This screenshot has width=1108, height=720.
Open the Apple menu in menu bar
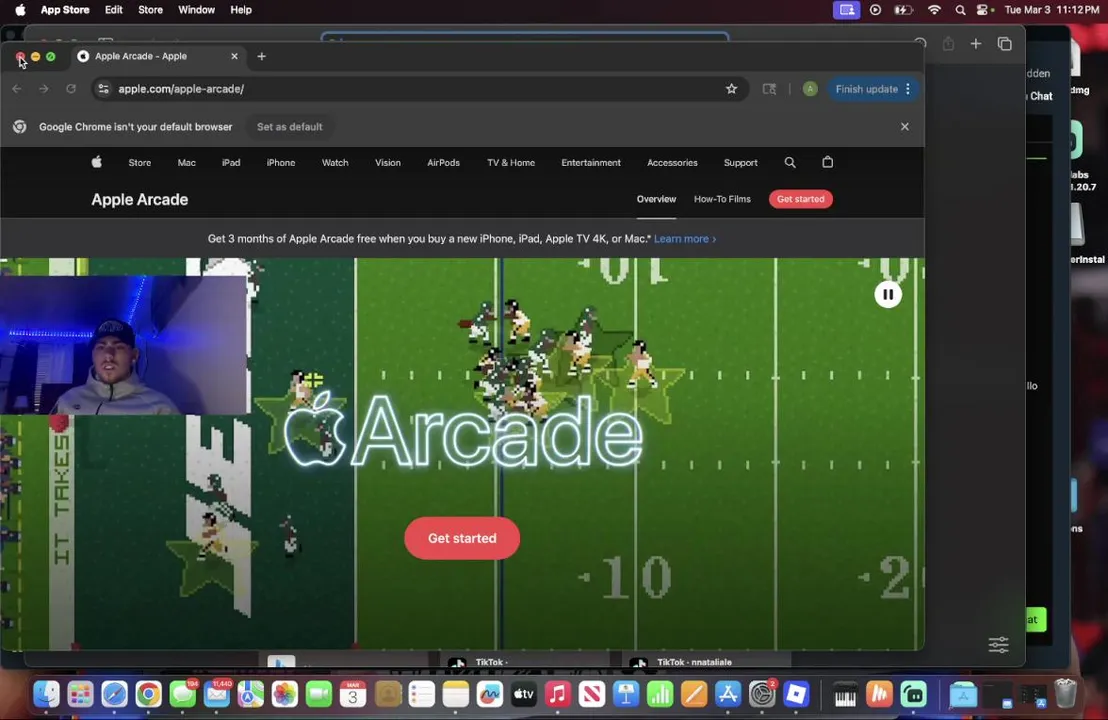[20, 10]
